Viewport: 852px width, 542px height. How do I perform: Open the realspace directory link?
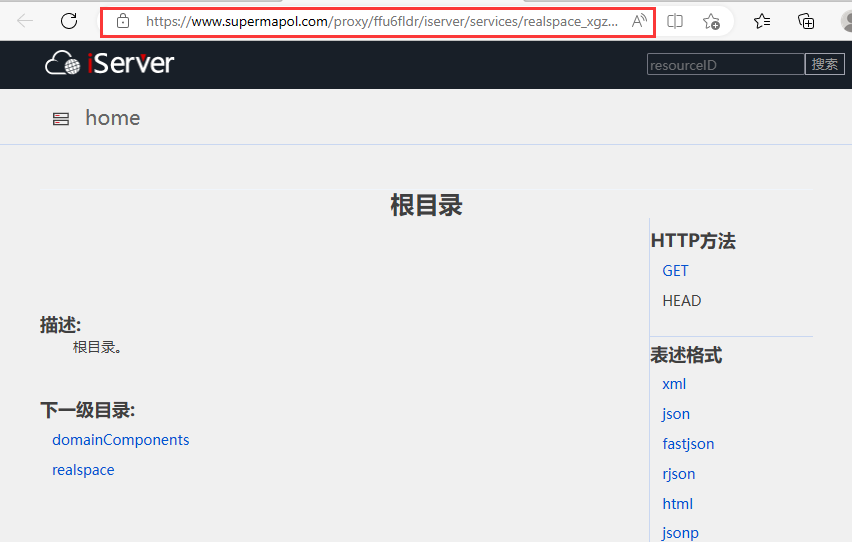pyautogui.click(x=83, y=470)
